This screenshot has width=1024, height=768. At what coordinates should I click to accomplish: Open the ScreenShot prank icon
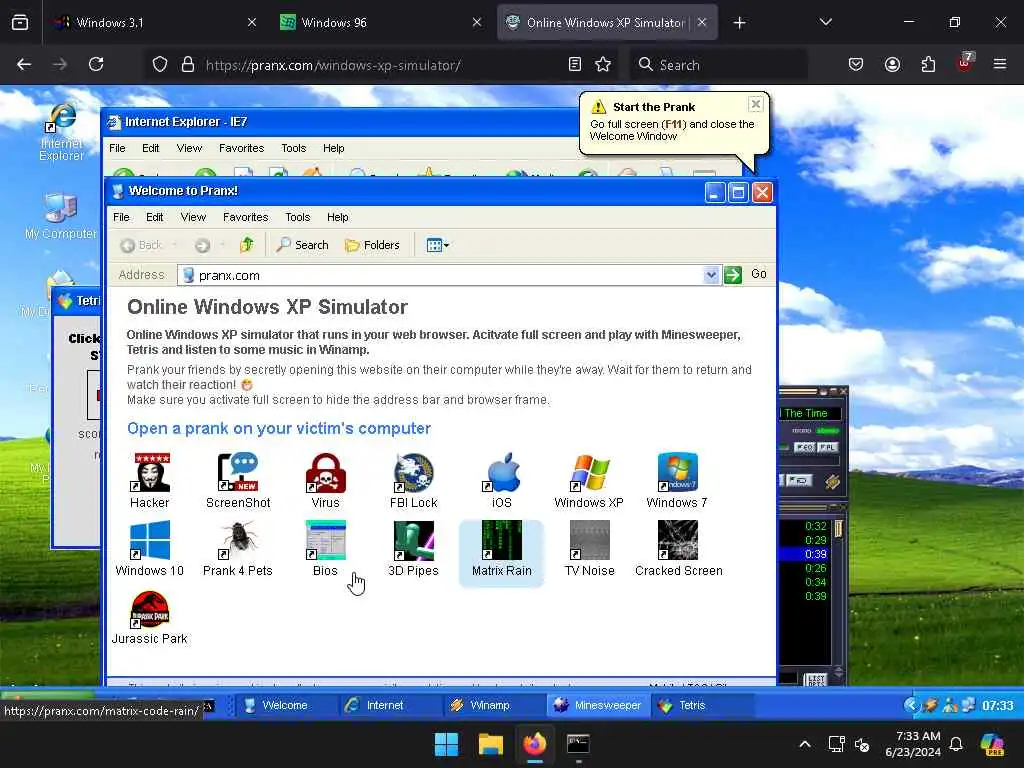[238, 481]
